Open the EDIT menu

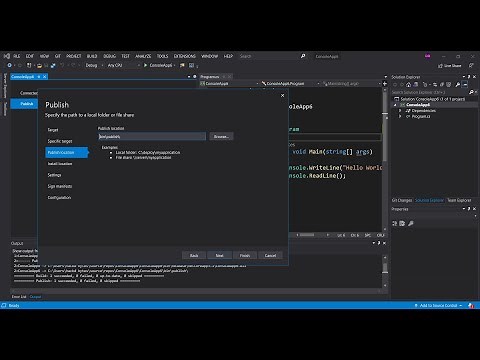click(x=30, y=56)
